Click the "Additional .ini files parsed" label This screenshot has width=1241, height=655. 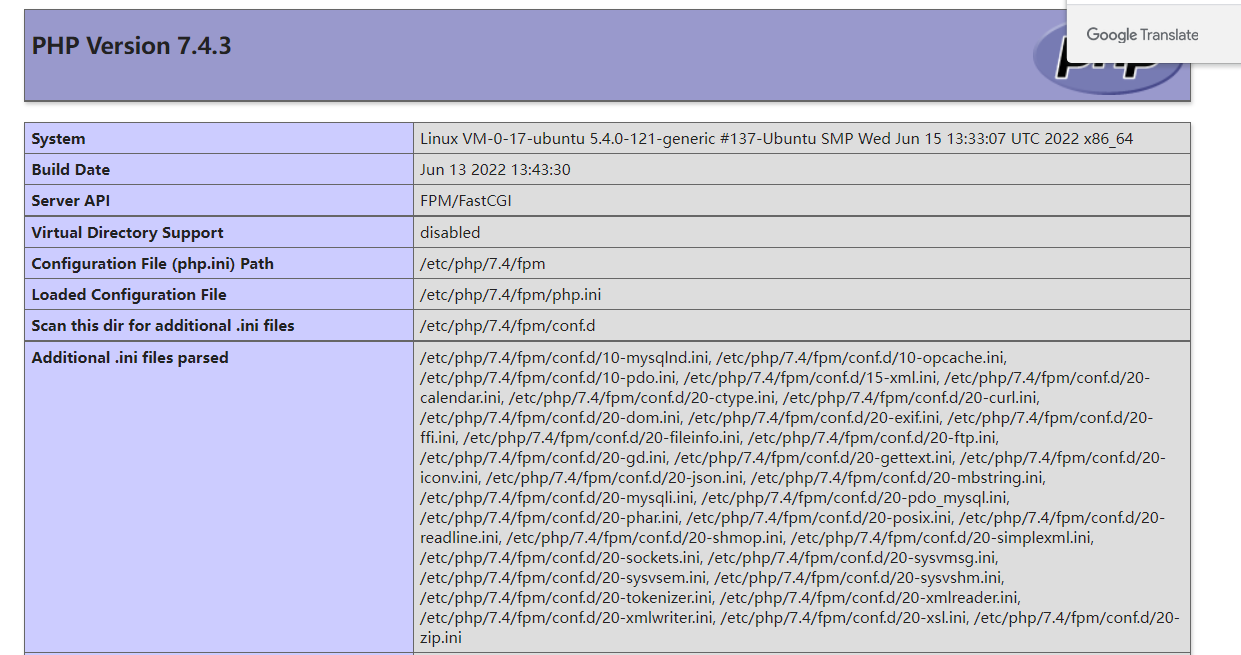coord(130,358)
